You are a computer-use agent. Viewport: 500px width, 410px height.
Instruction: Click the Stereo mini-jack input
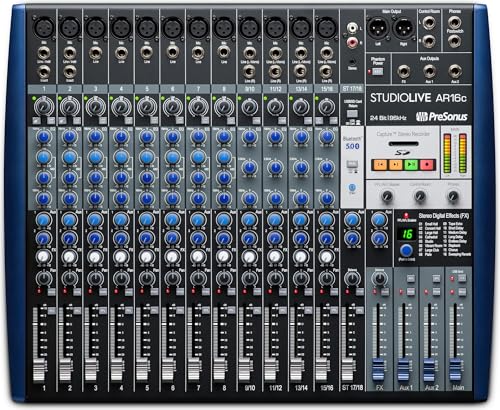(352, 62)
